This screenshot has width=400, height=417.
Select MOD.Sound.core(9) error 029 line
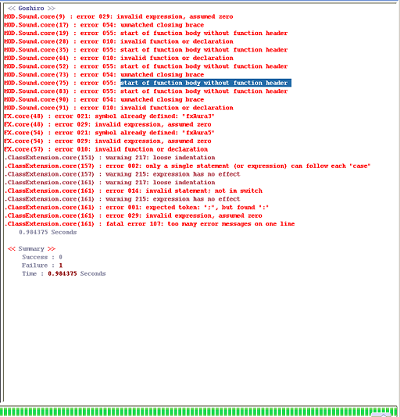tap(119, 17)
